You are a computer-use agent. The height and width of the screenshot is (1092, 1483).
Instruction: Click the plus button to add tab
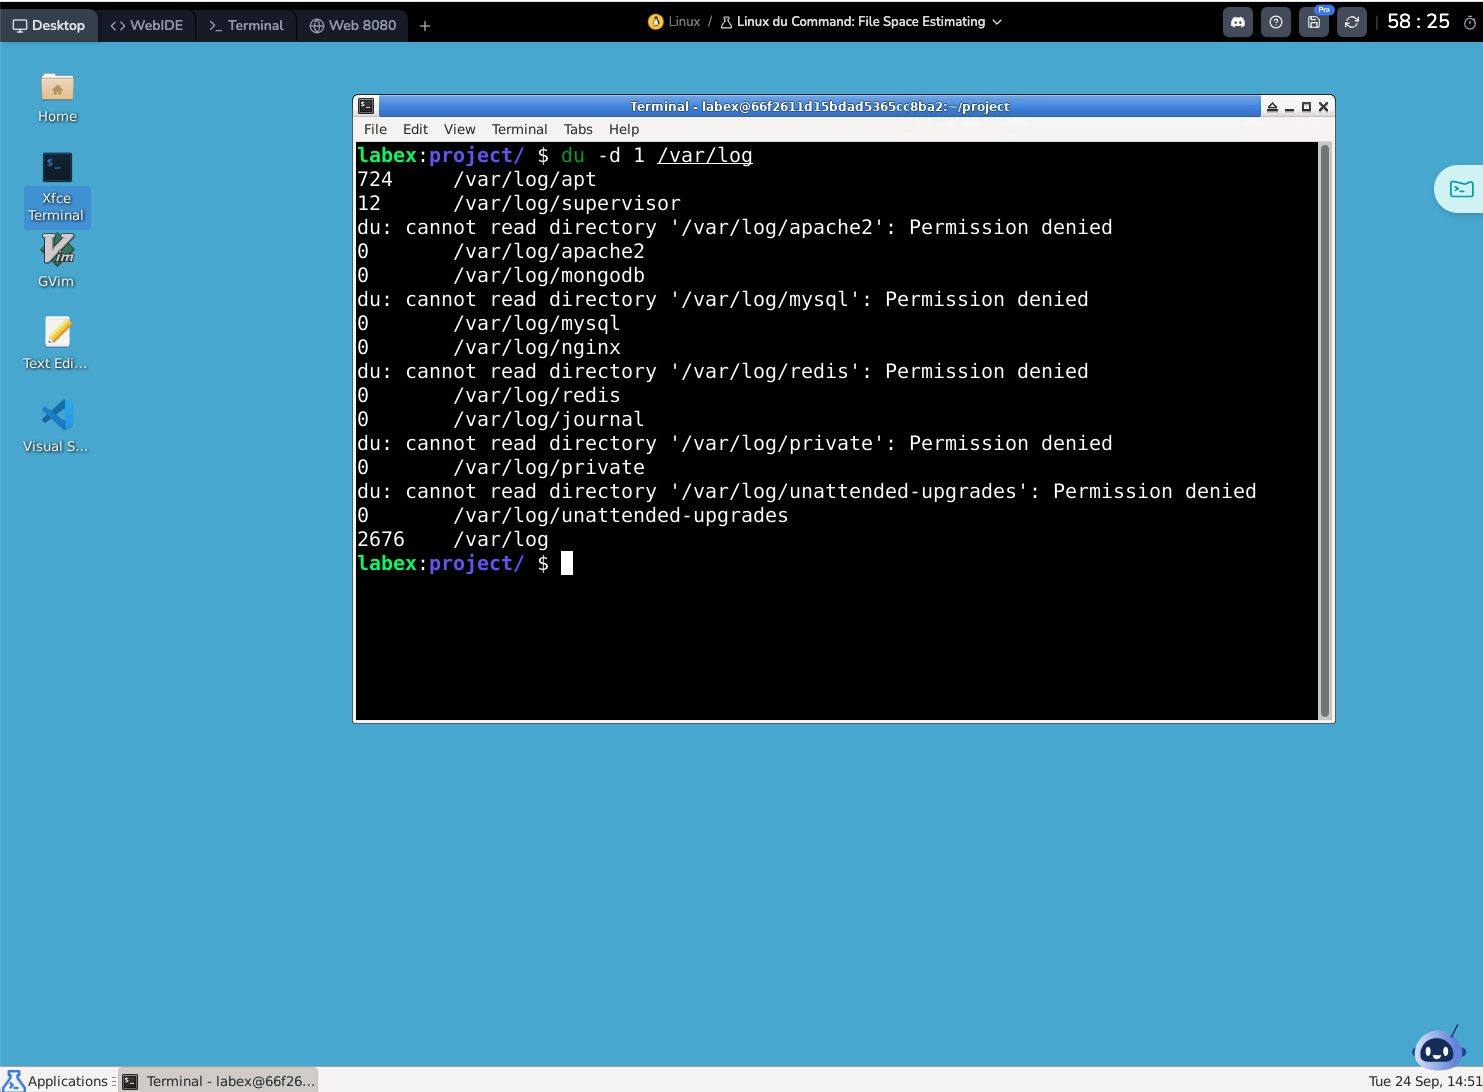[x=425, y=26]
